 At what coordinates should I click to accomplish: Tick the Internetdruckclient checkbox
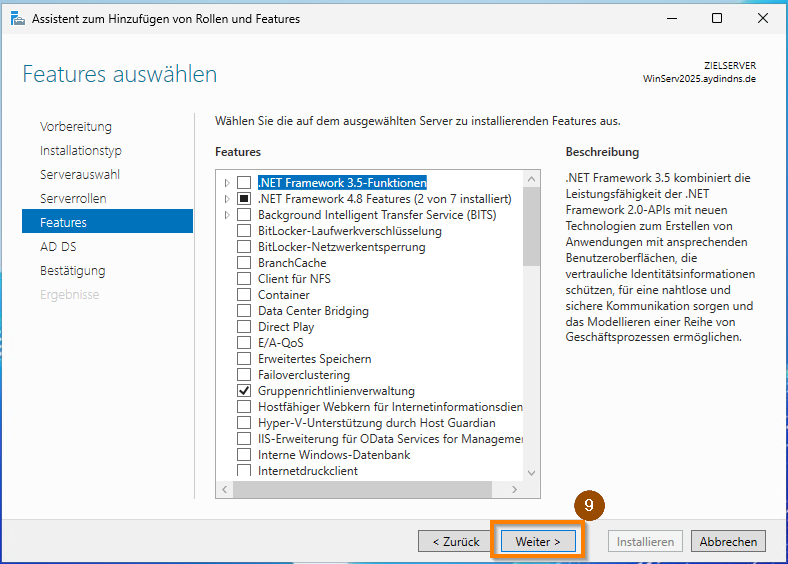[x=244, y=471]
